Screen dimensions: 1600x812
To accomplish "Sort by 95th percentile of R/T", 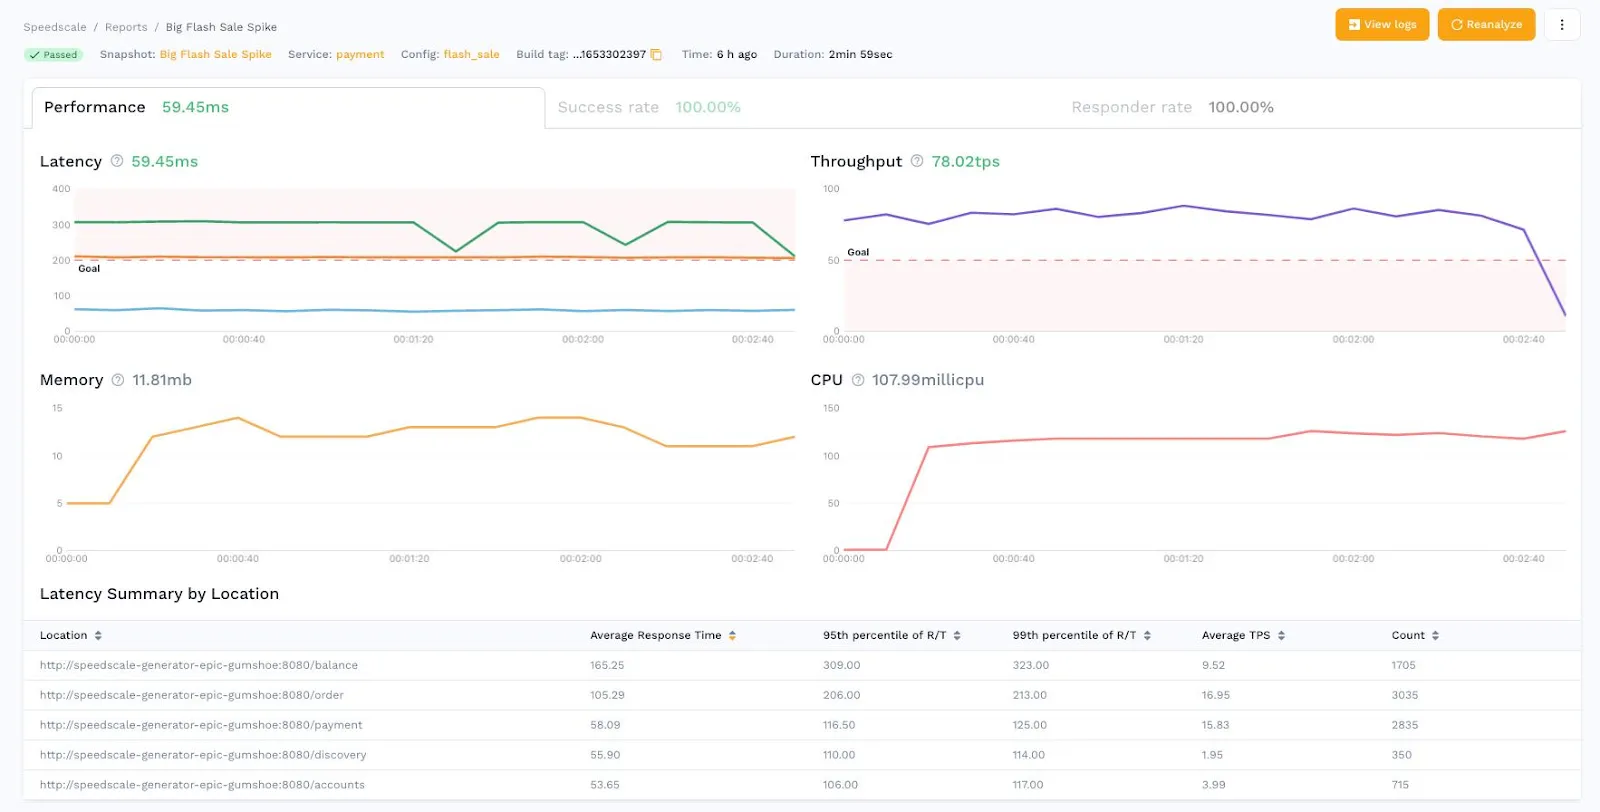I will coord(957,636).
